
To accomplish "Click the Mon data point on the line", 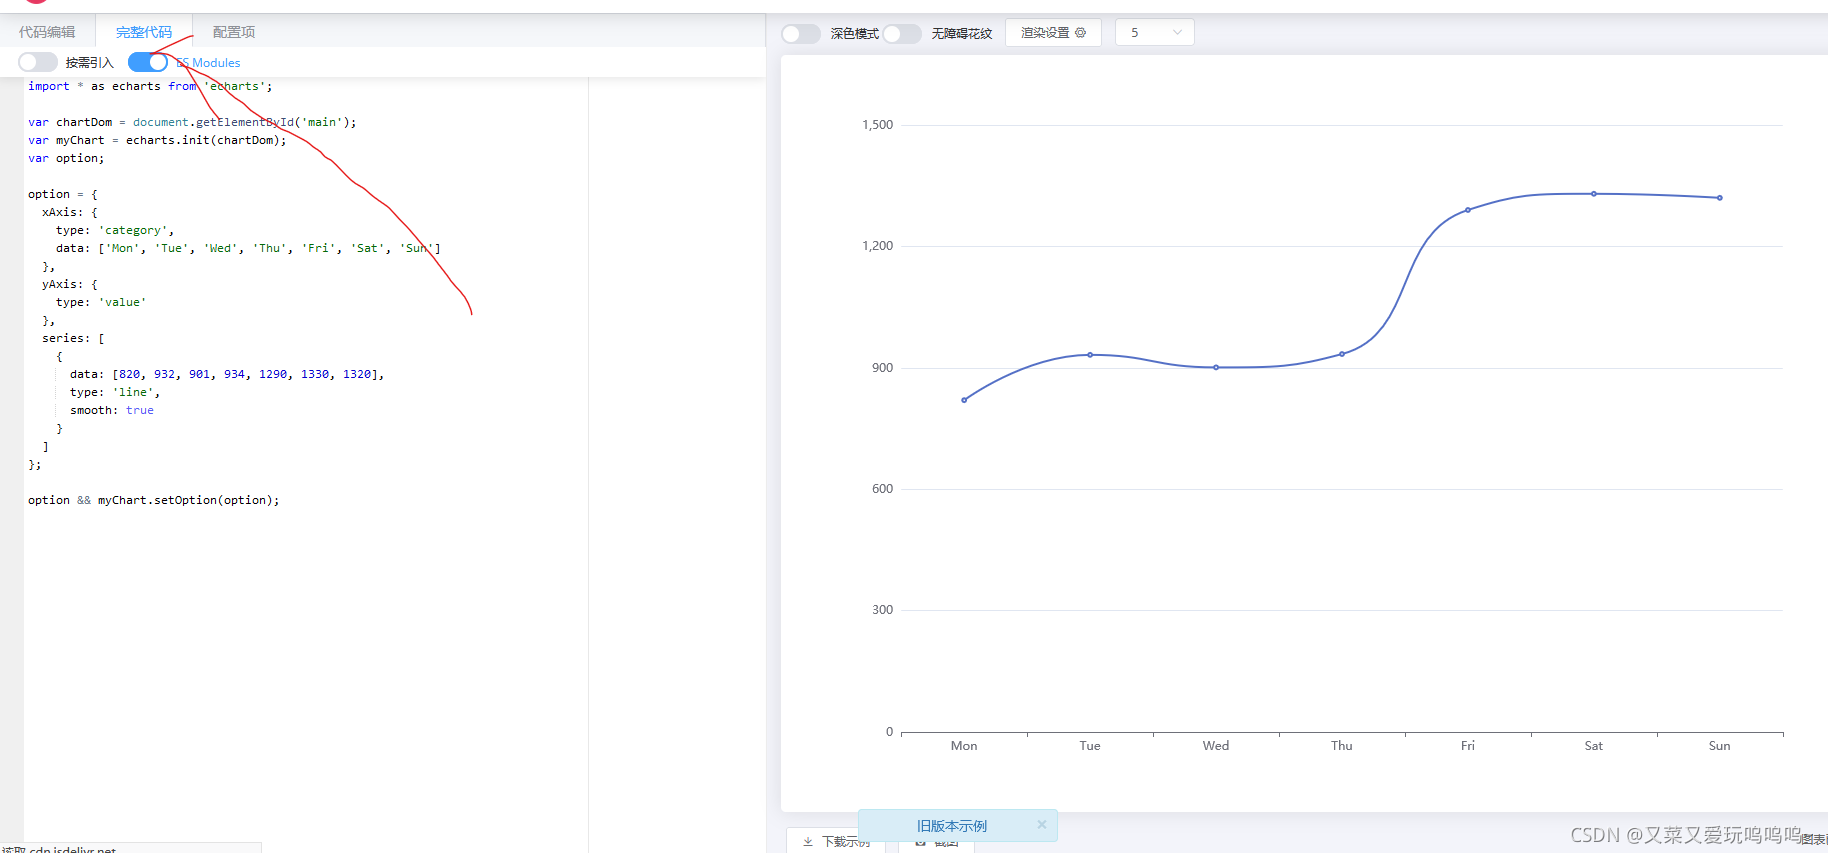I will [x=964, y=400].
